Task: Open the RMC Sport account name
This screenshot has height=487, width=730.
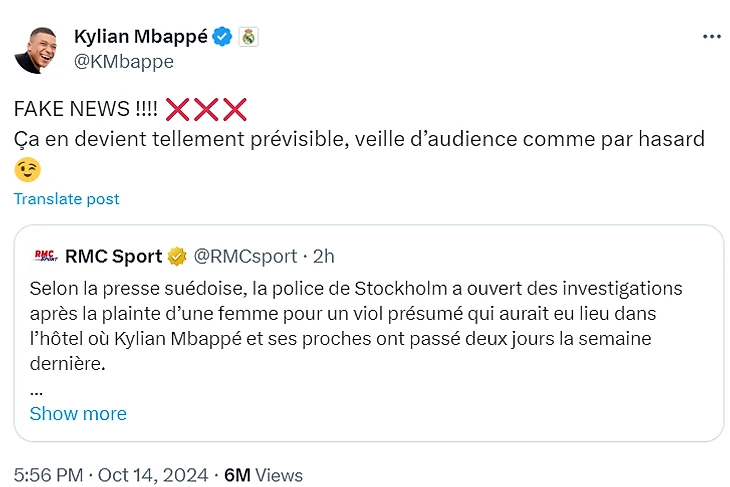Action: [x=113, y=256]
